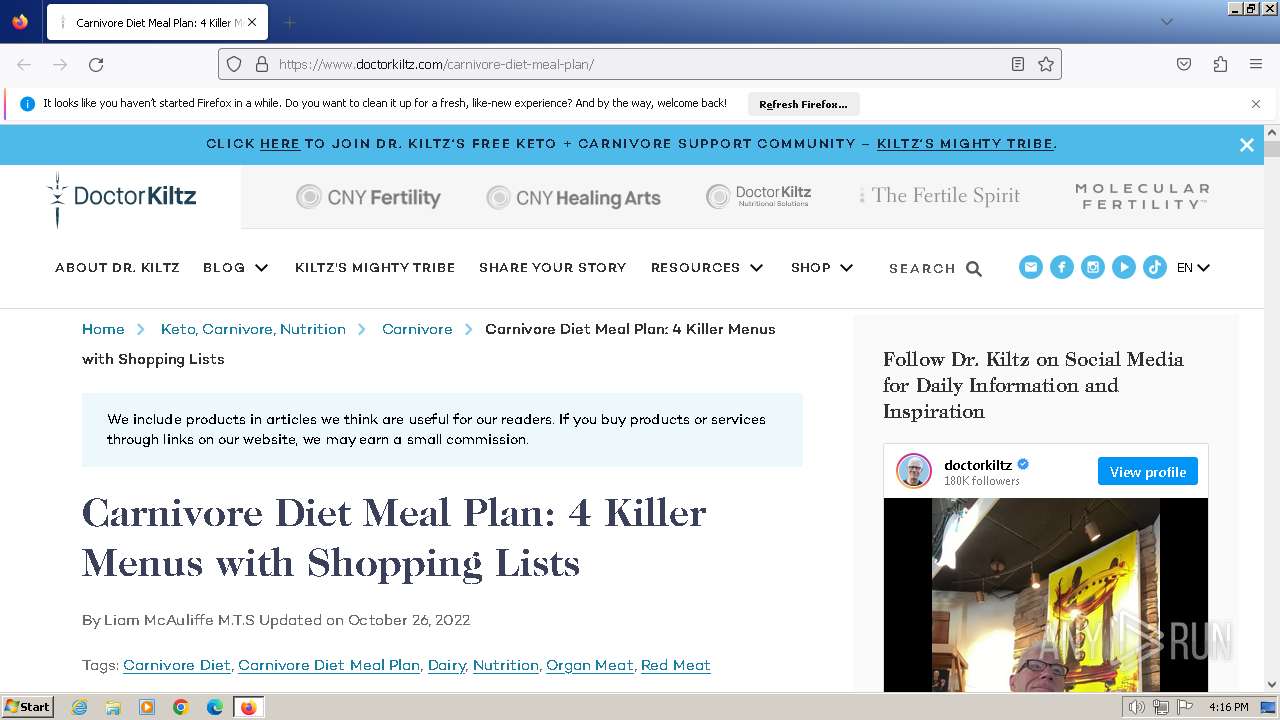Image resolution: width=1280 pixels, height=720 pixels.
Task: Expand the SHOP dropdown menu
Action: (x=822, y=268)
